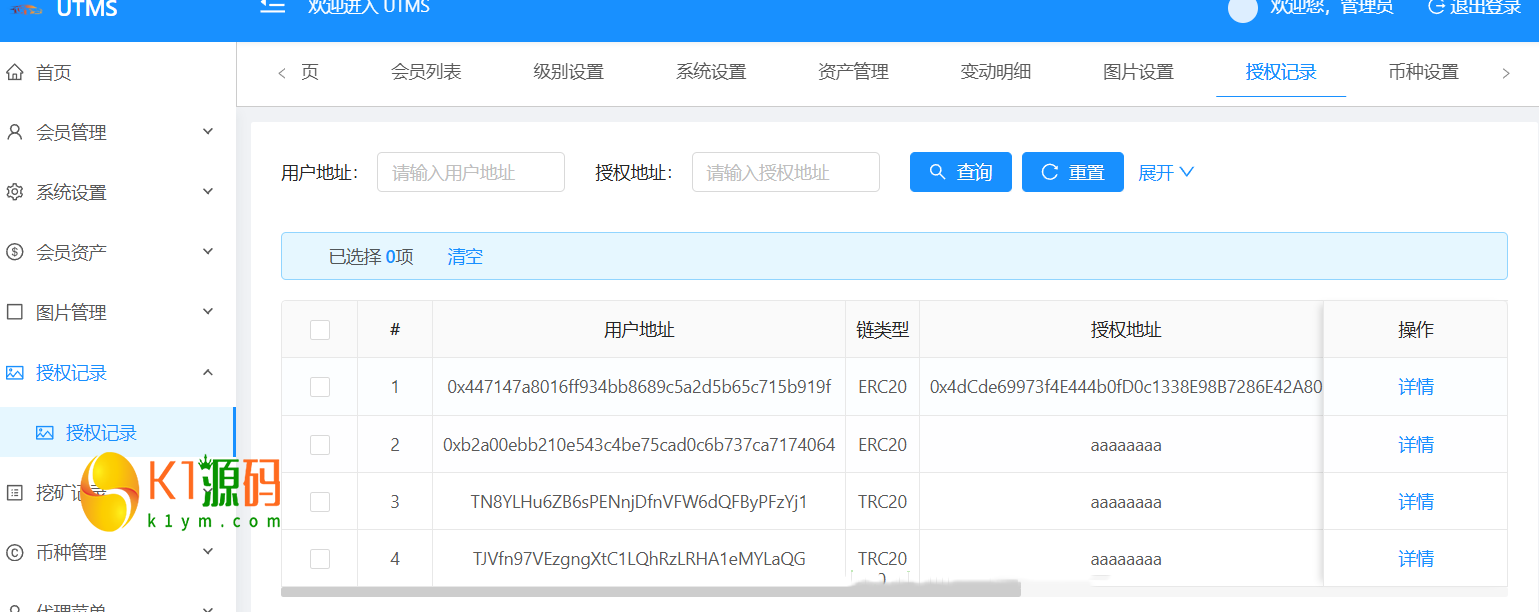Viewport: 1539px width, 612px height.
Task: Focus the 授权地址 input field
Action: point(786,172)
